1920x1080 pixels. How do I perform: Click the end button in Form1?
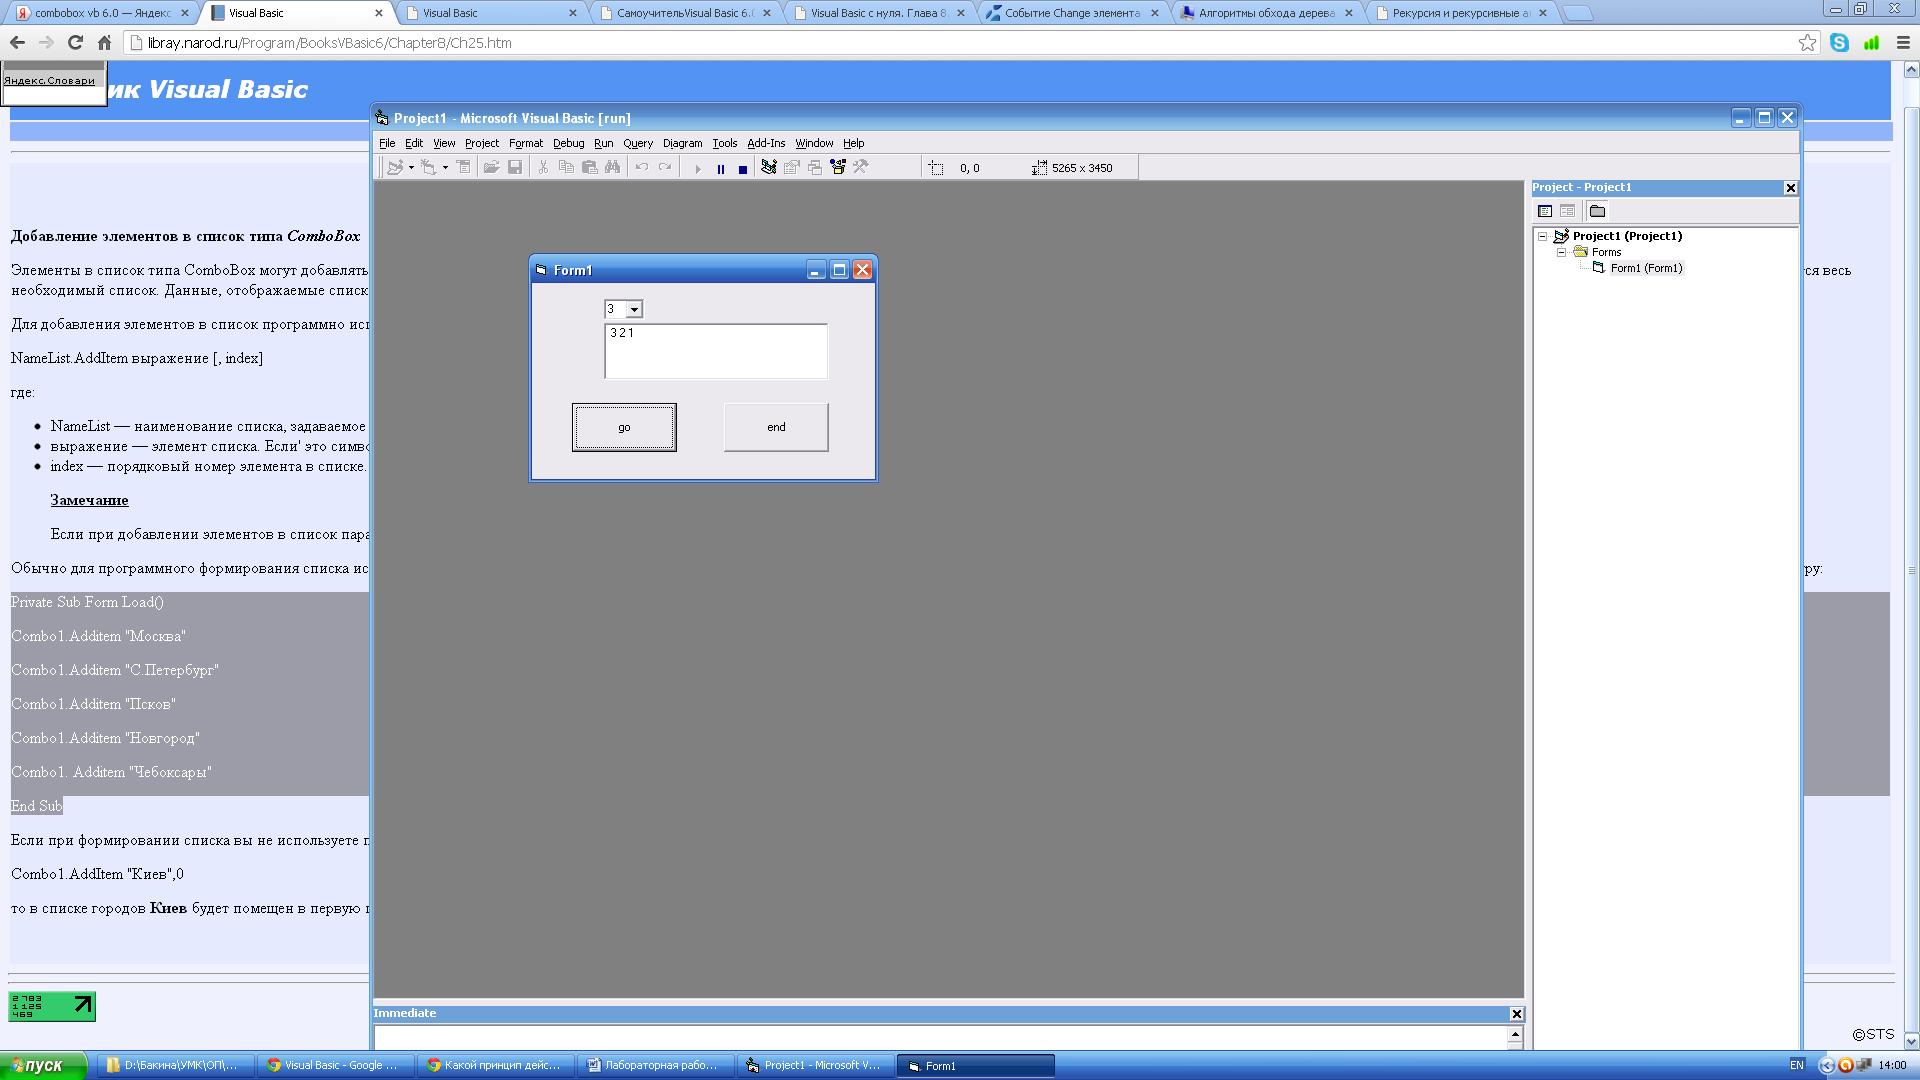pos(776,427)
